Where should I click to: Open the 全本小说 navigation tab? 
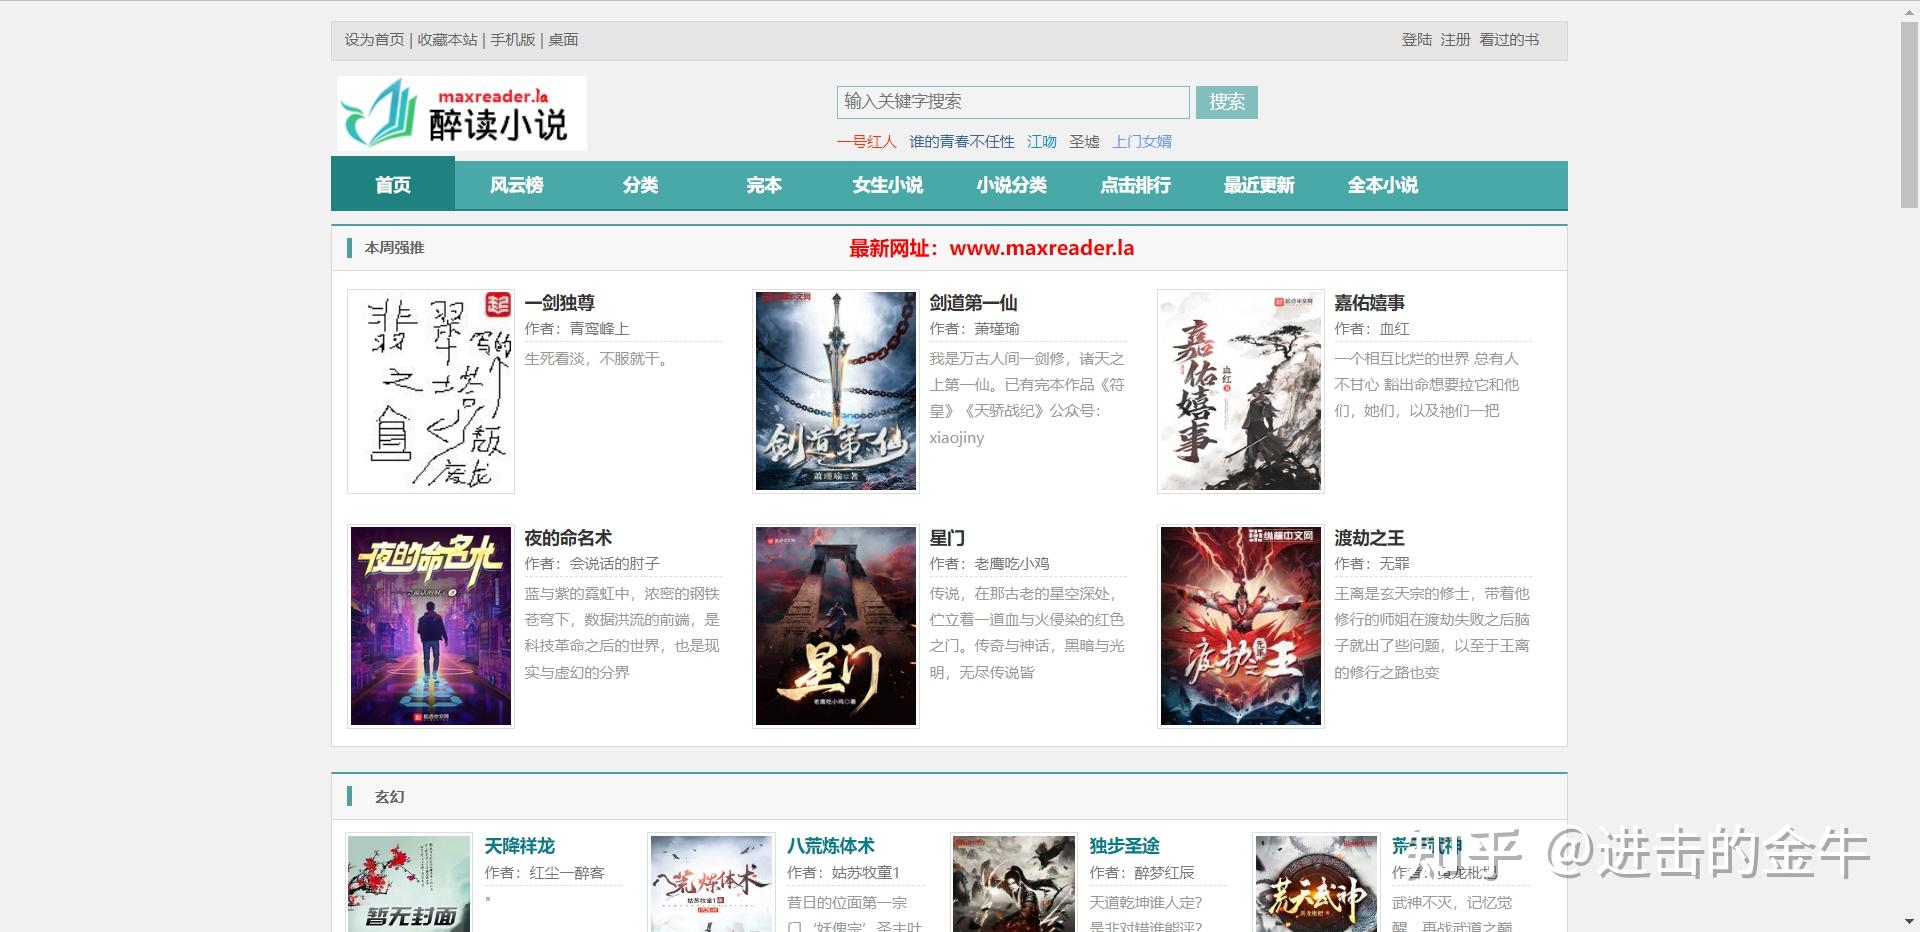click(x=1383, y=185)
